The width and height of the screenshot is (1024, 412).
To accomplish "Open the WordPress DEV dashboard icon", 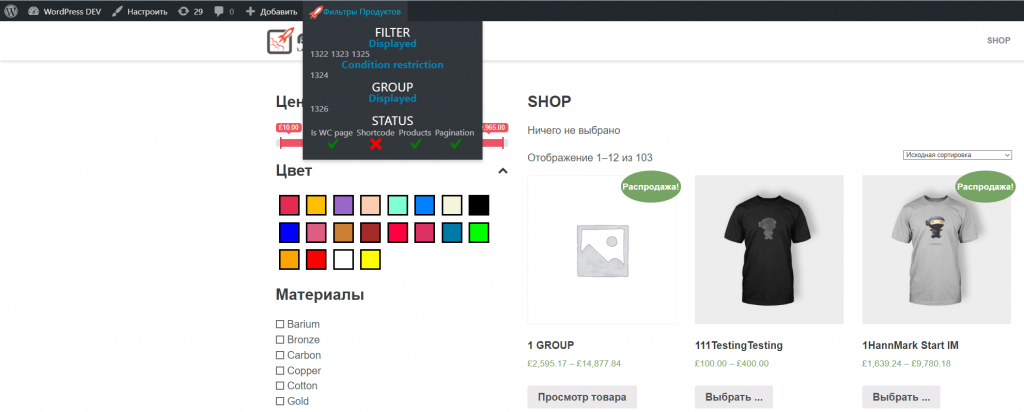I will [34, 11].
